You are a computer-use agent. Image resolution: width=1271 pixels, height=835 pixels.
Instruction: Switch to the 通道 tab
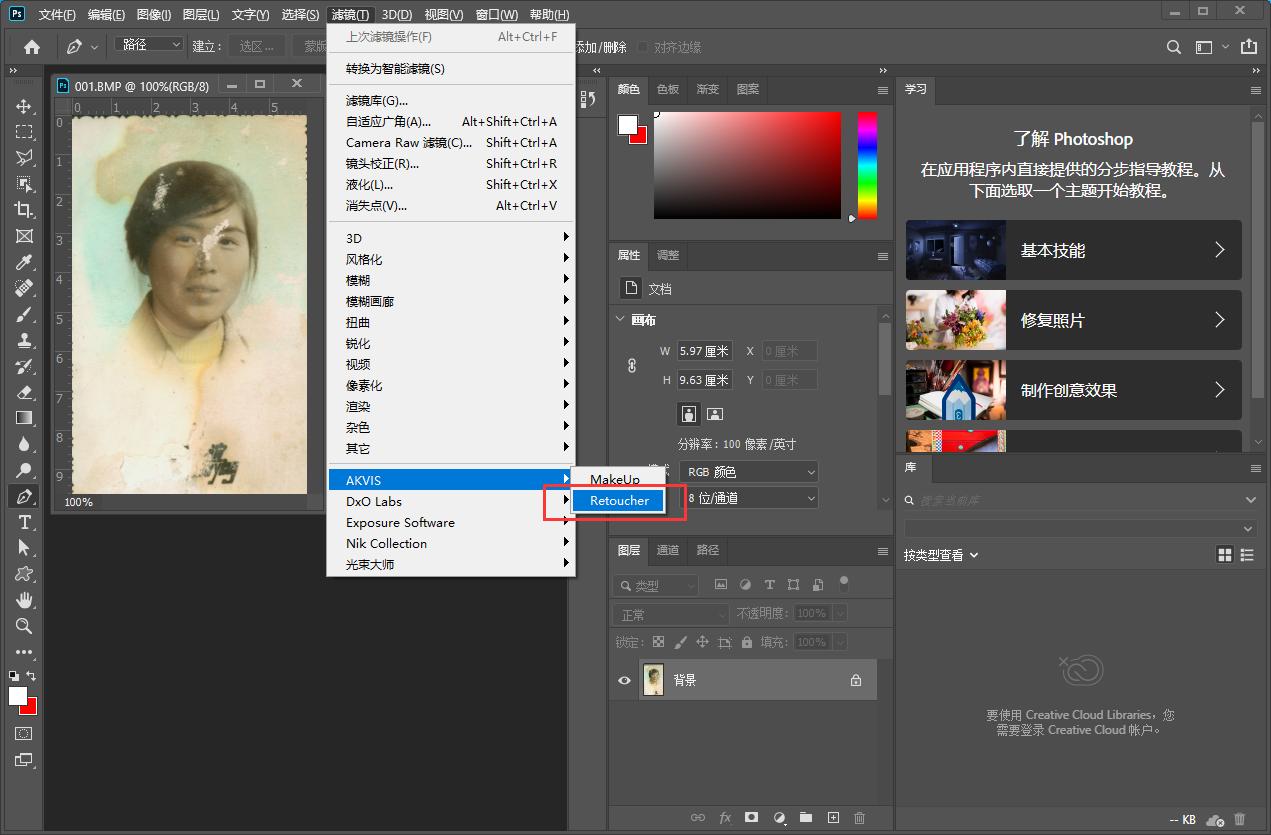668,550
